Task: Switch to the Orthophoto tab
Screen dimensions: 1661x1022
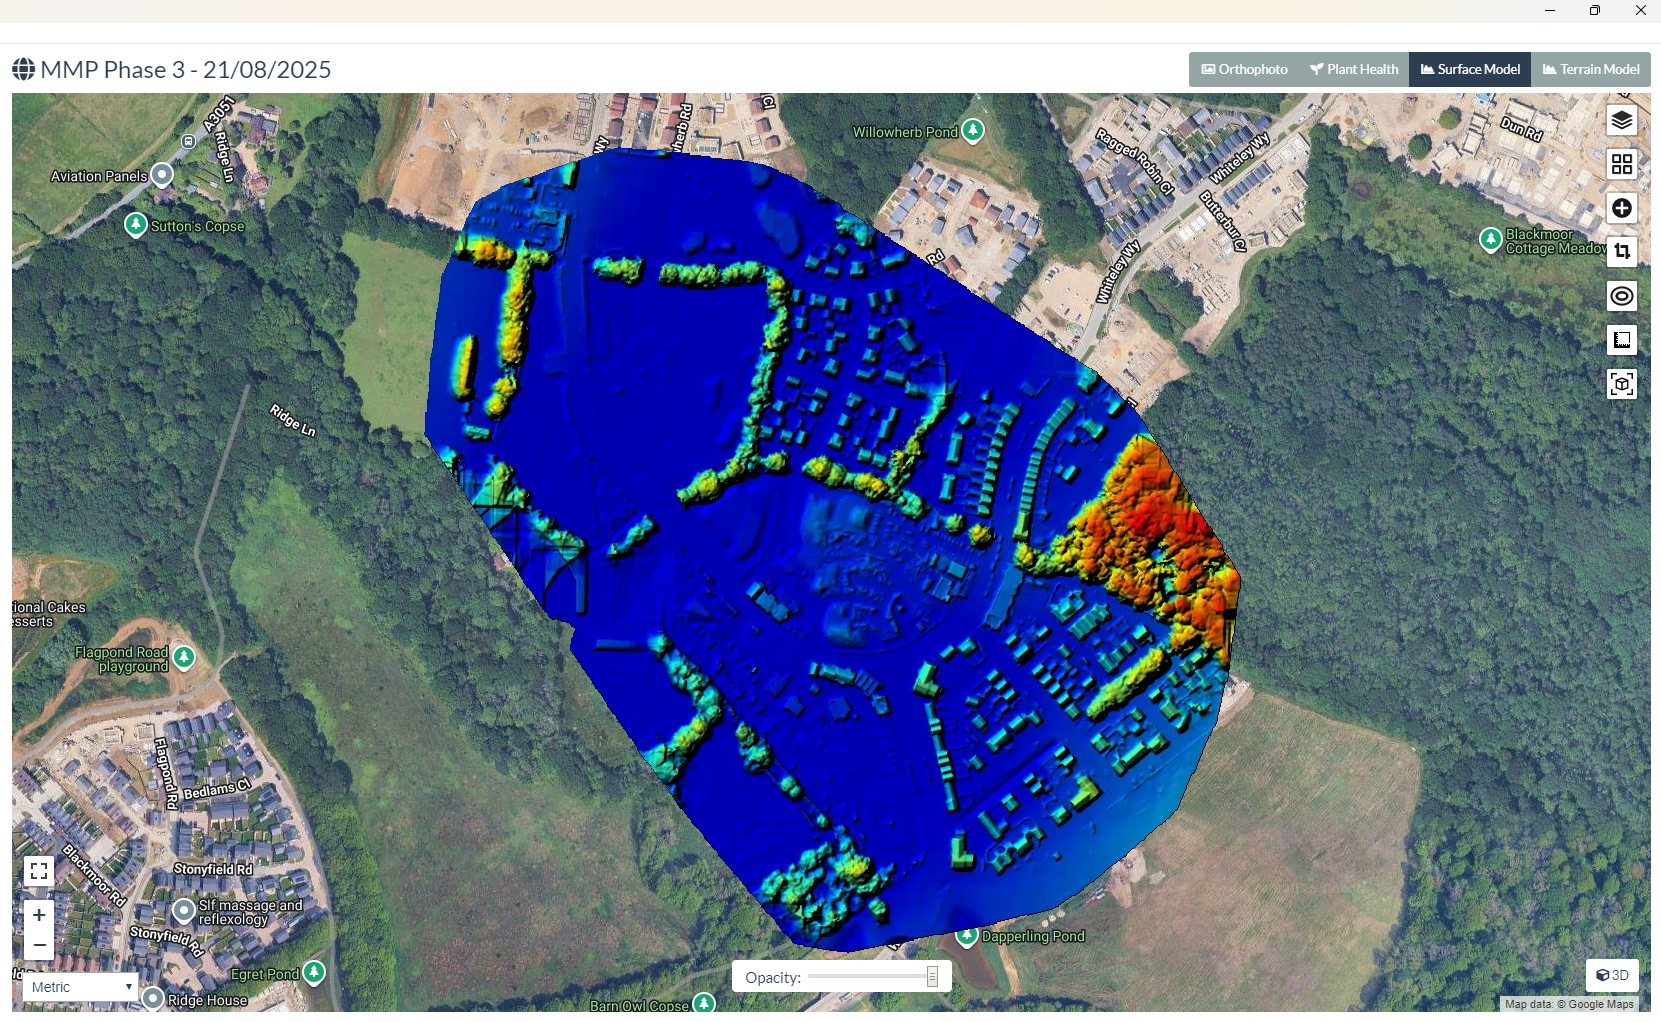Action: coord(1244,69)
